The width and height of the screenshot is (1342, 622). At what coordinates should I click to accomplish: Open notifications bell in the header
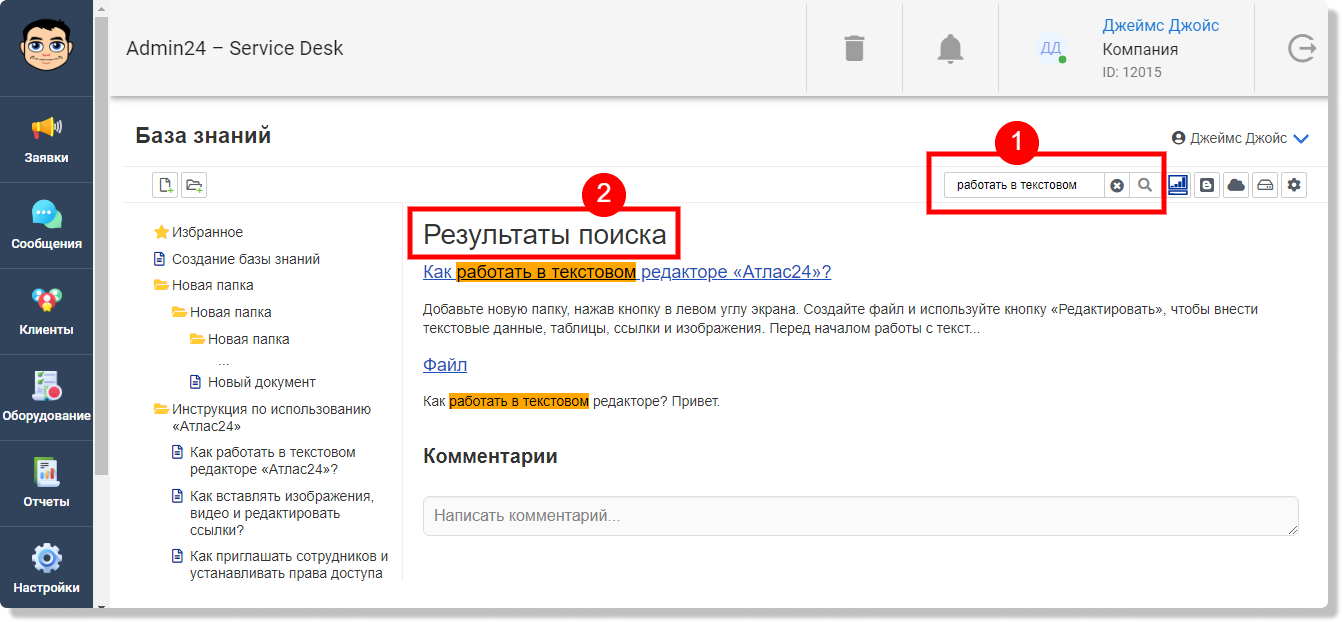pyautogui.click(x=950, y=48)
